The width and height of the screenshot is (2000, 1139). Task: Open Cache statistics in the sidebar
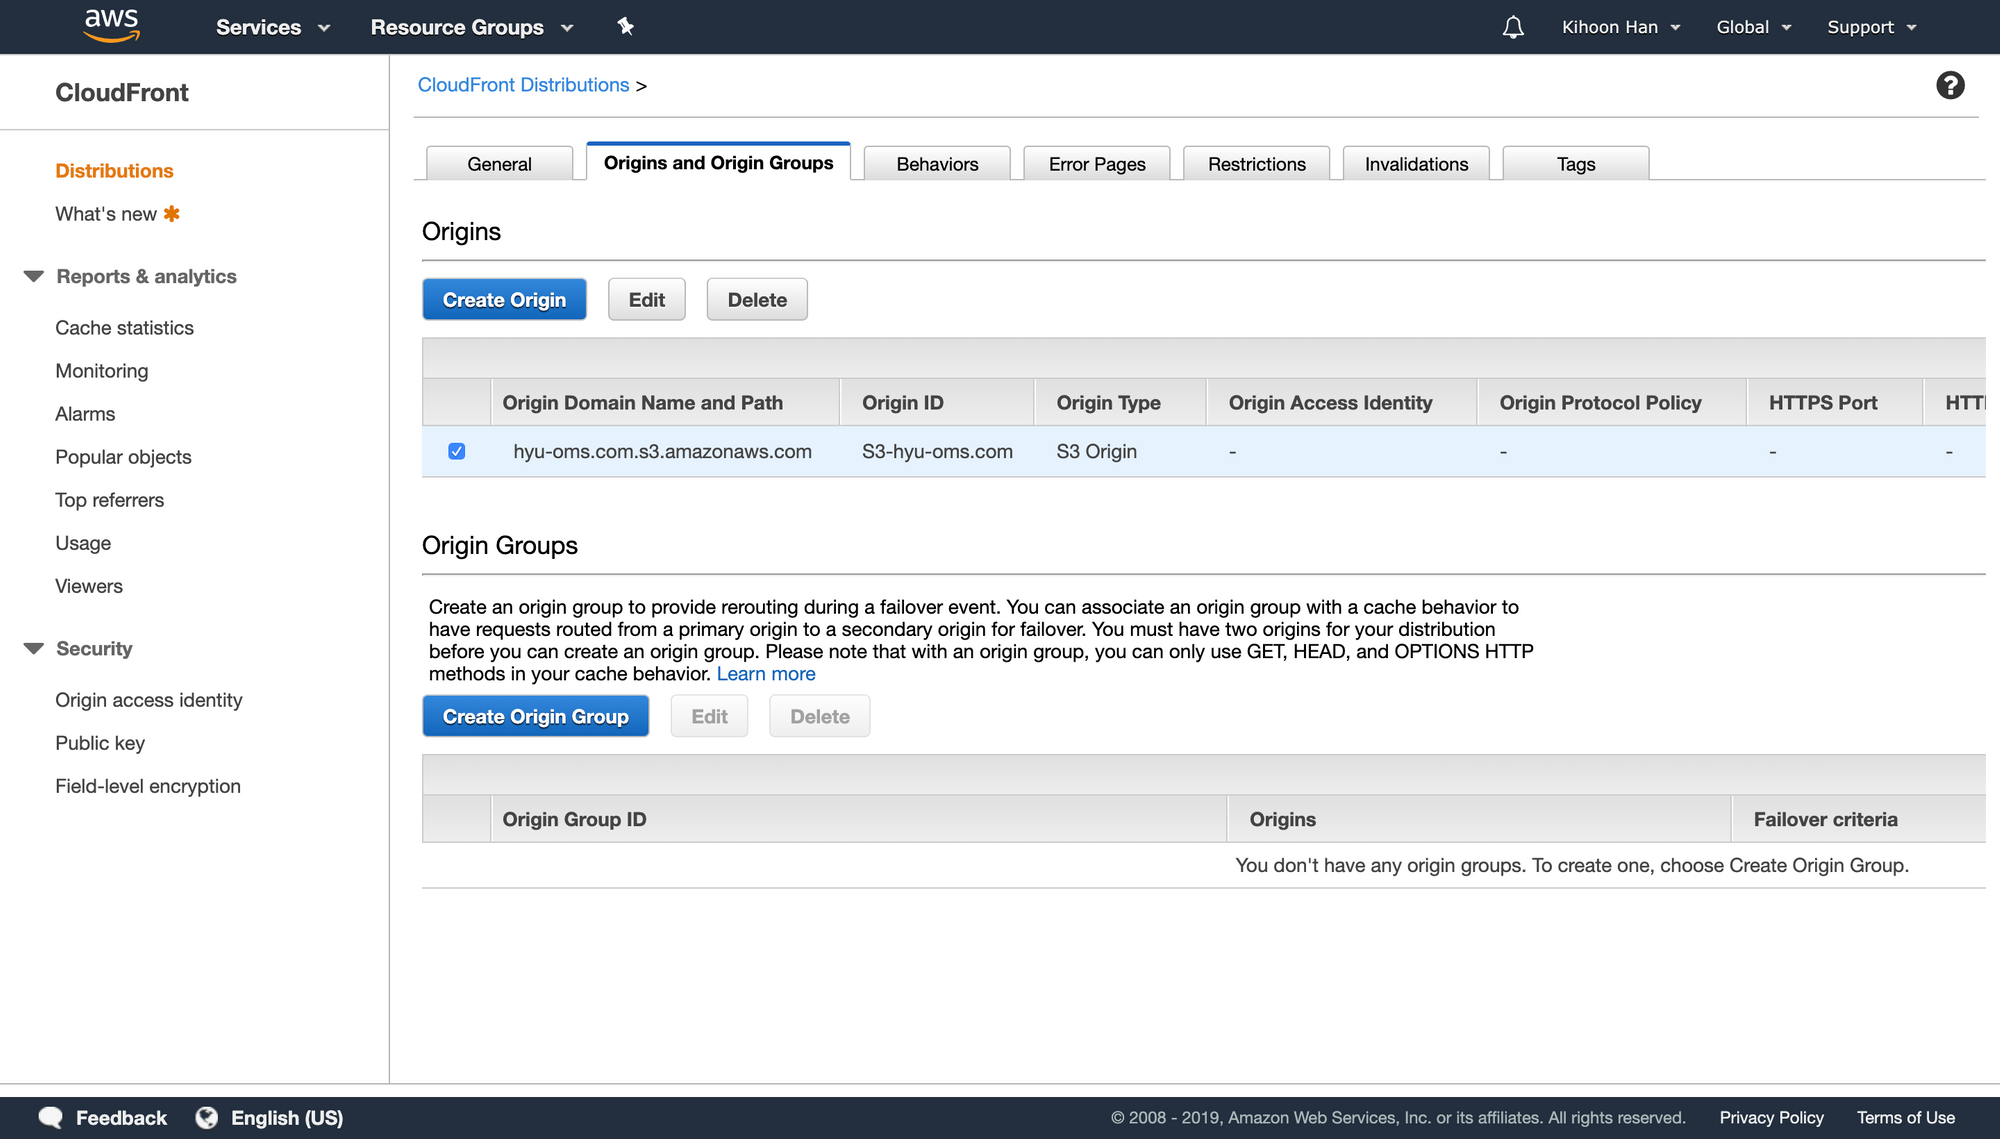124,327
